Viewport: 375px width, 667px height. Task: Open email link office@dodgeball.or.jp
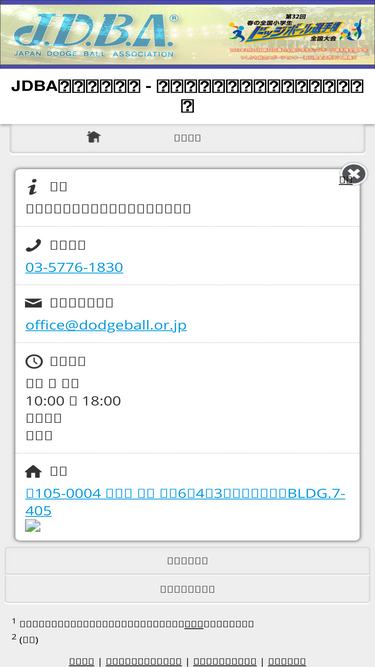point(106,325)
